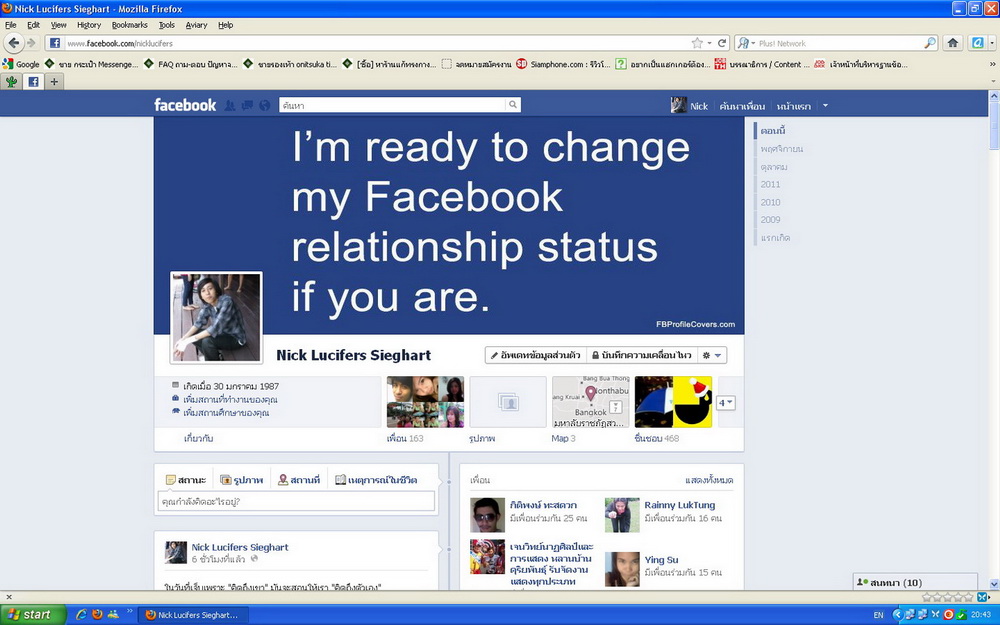Open Rainny LukTung's profile link
The image size is (1000, 625).
679,505
